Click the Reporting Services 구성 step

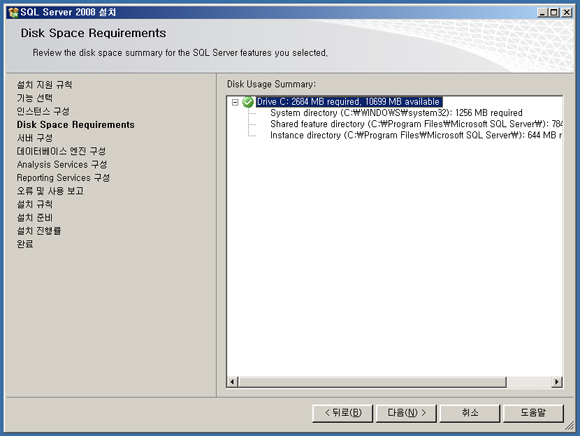(x=63, y=178)
